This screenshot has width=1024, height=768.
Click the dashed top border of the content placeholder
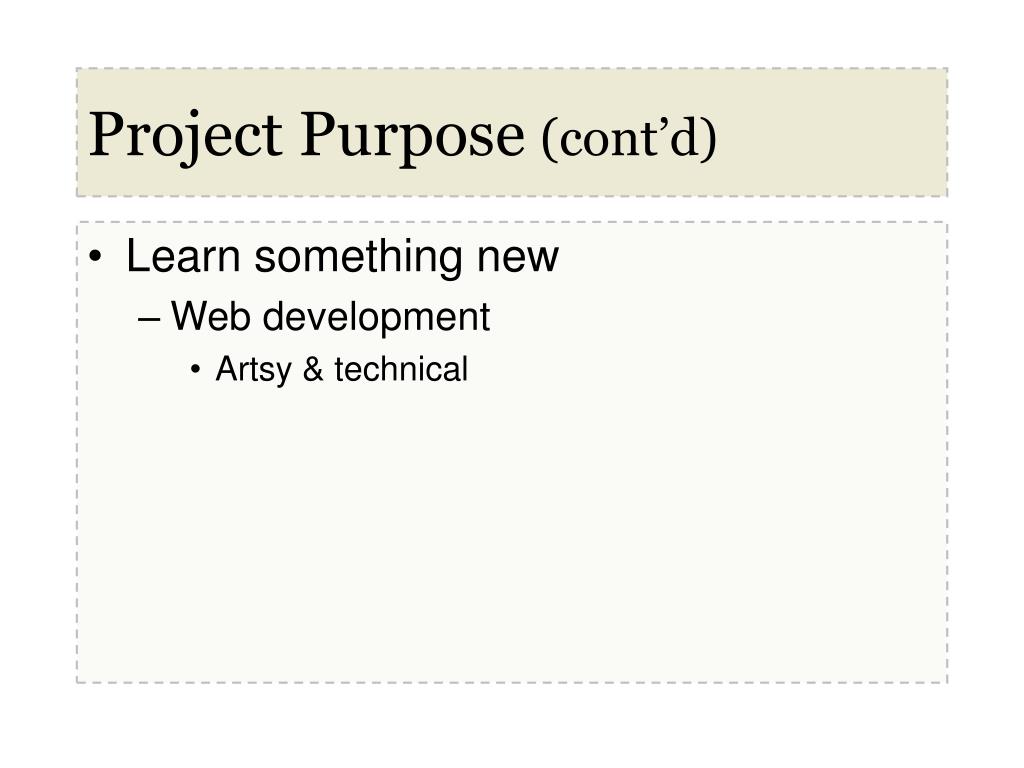[512, 223]
